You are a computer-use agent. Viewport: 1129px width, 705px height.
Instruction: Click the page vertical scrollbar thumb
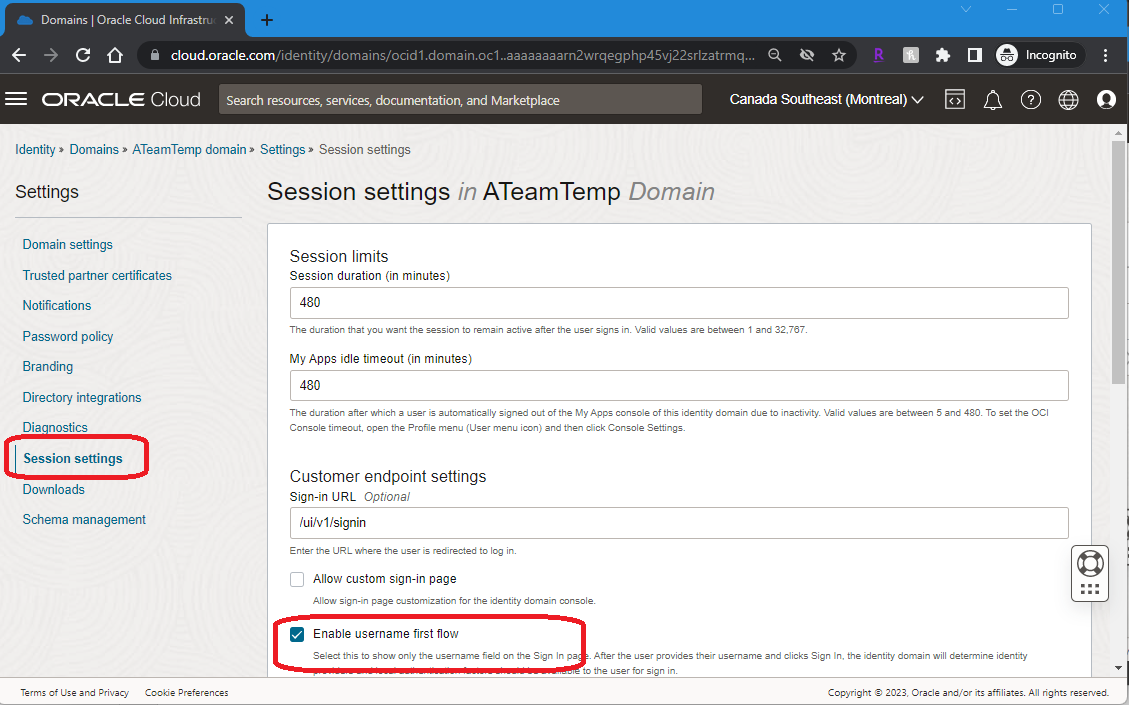1117,263
